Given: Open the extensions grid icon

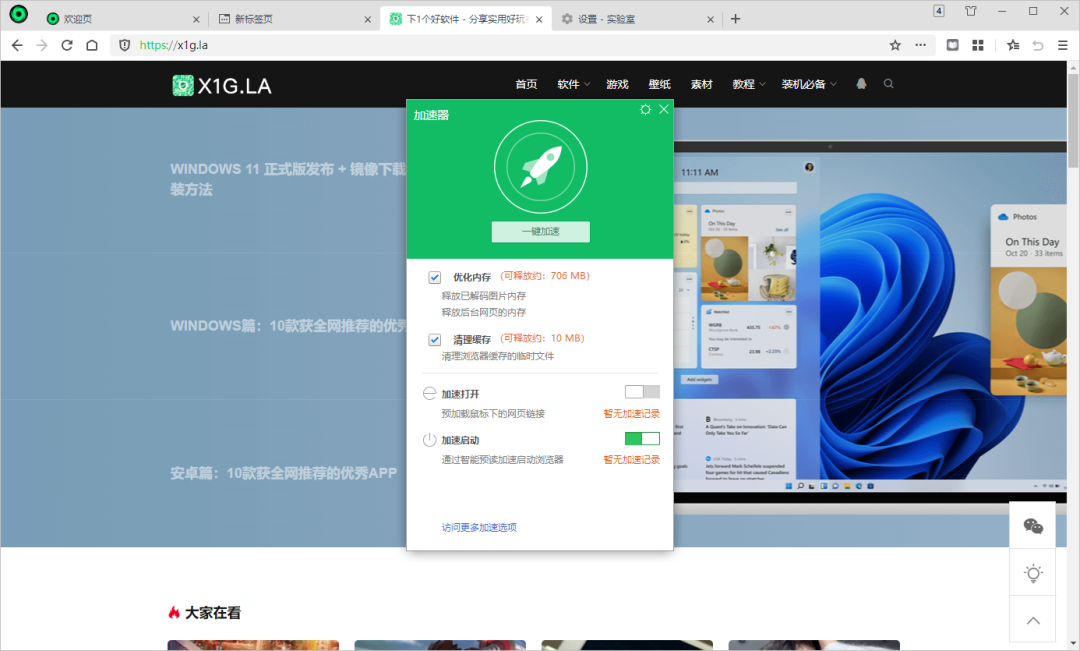Looking at the screenshot, I should (x=977, y=45).
